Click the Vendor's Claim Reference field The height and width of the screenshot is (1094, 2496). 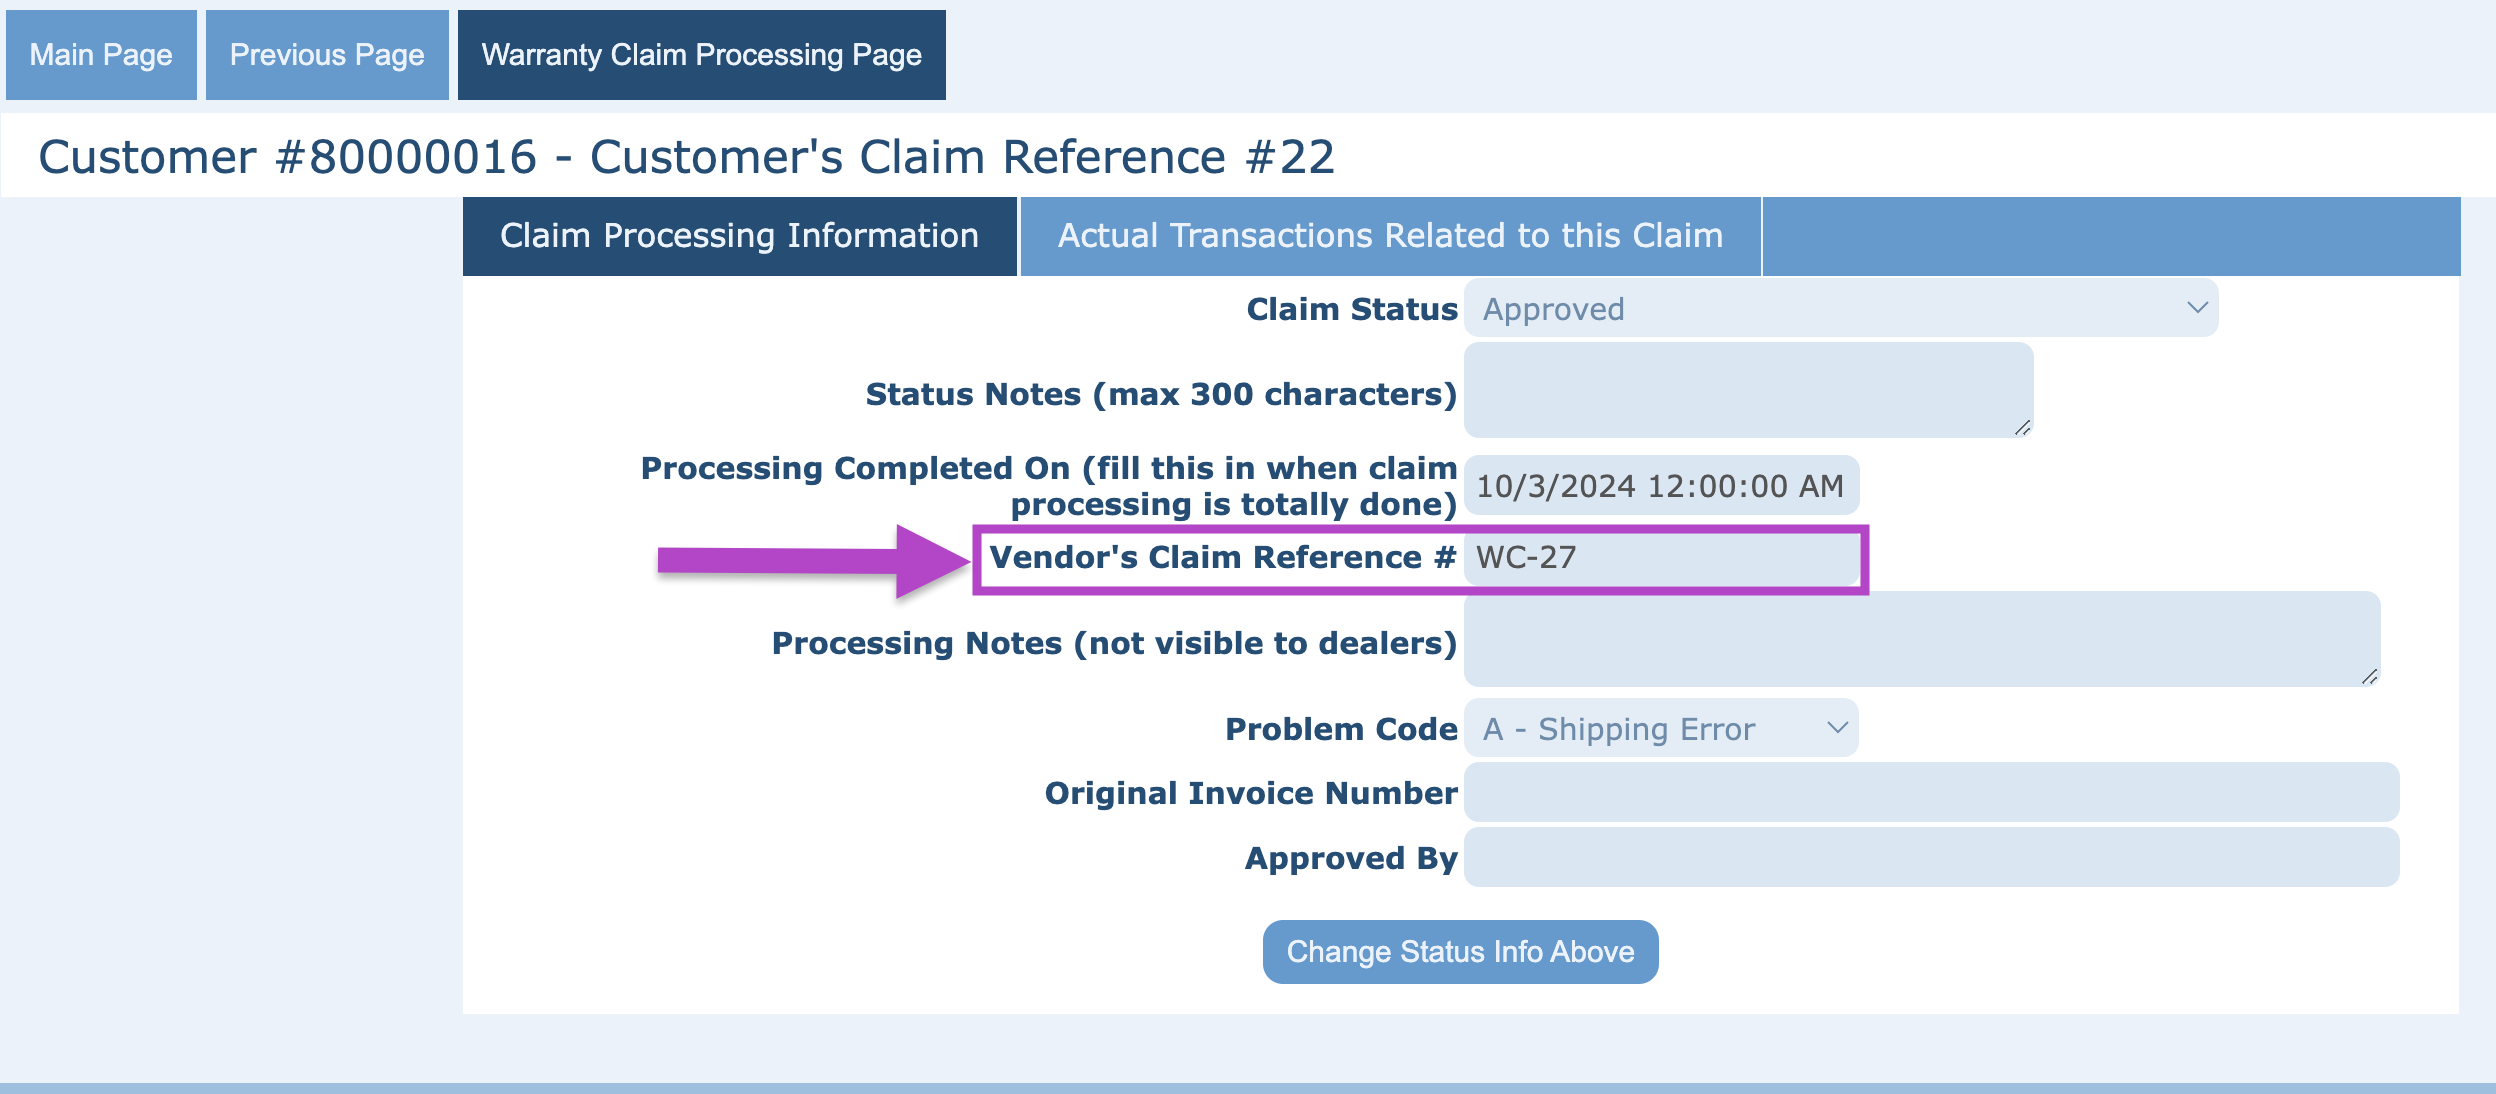pos(1660,558)
